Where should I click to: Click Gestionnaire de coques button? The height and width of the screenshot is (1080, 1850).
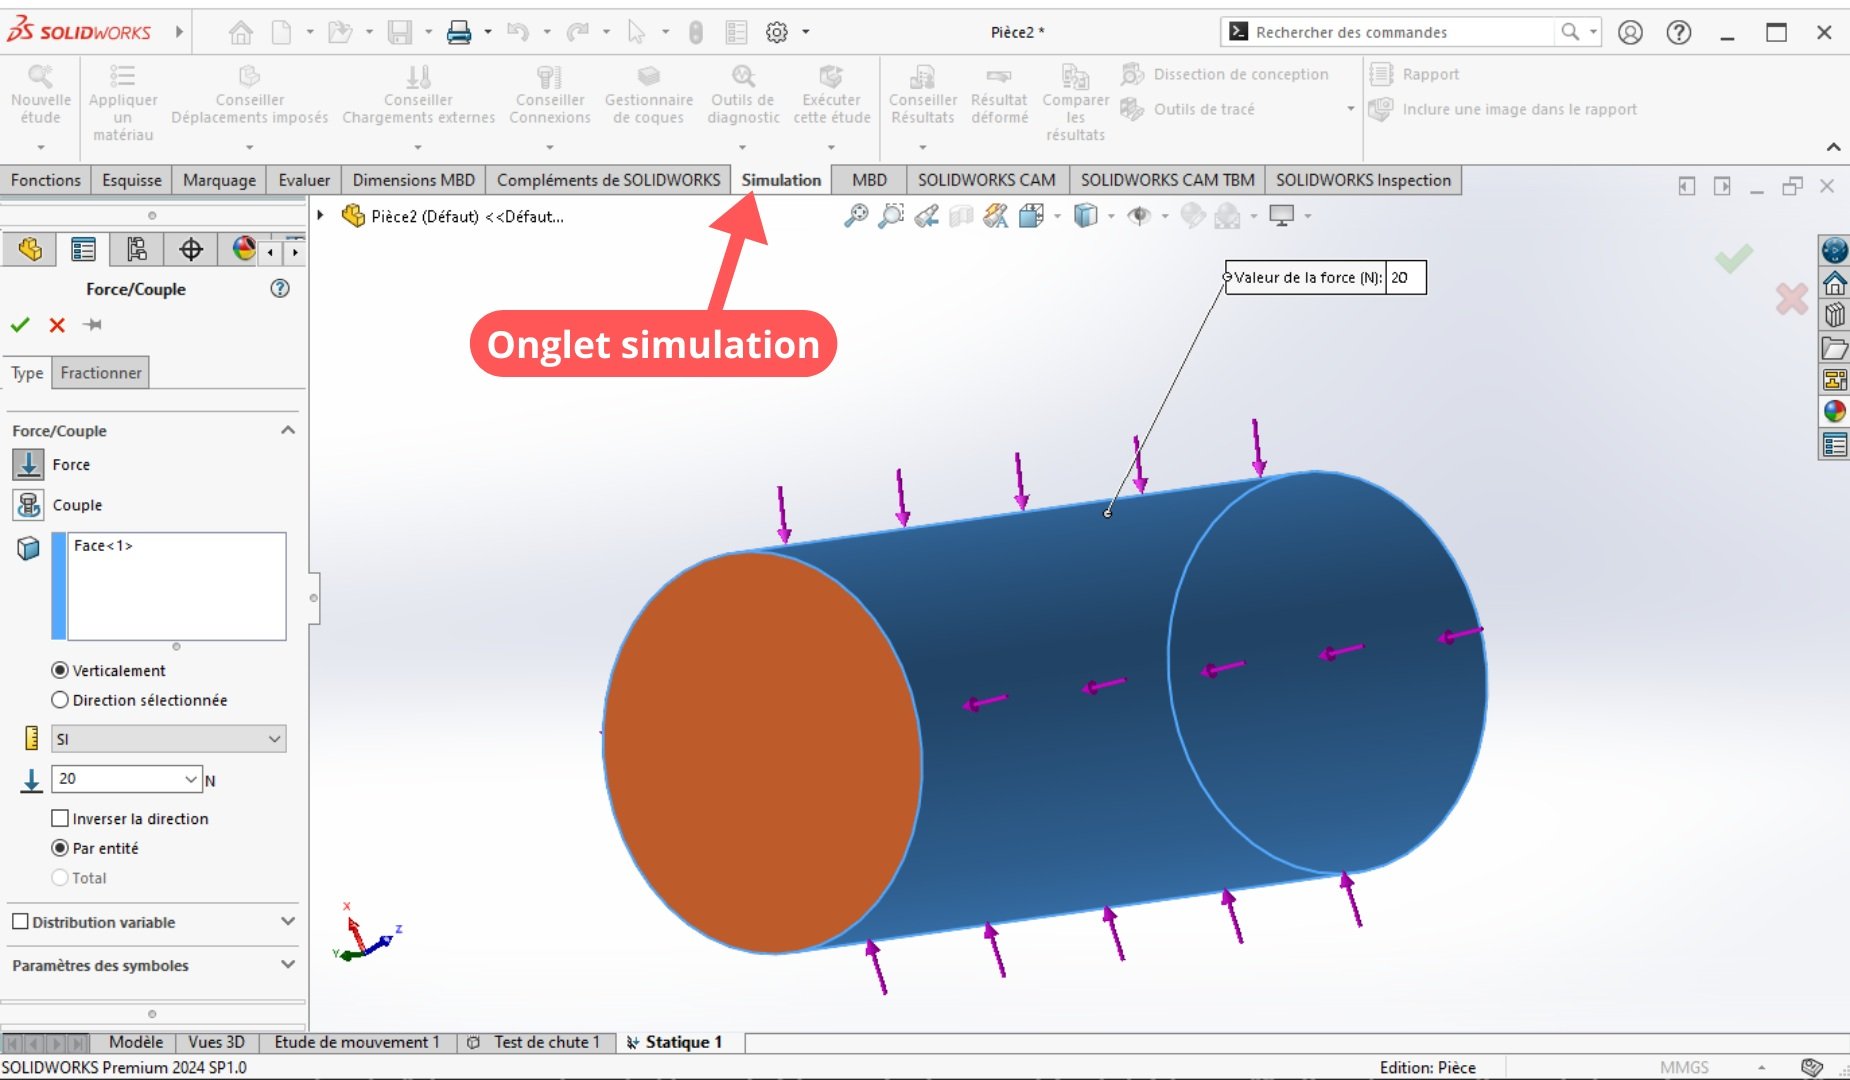point(648,95)
